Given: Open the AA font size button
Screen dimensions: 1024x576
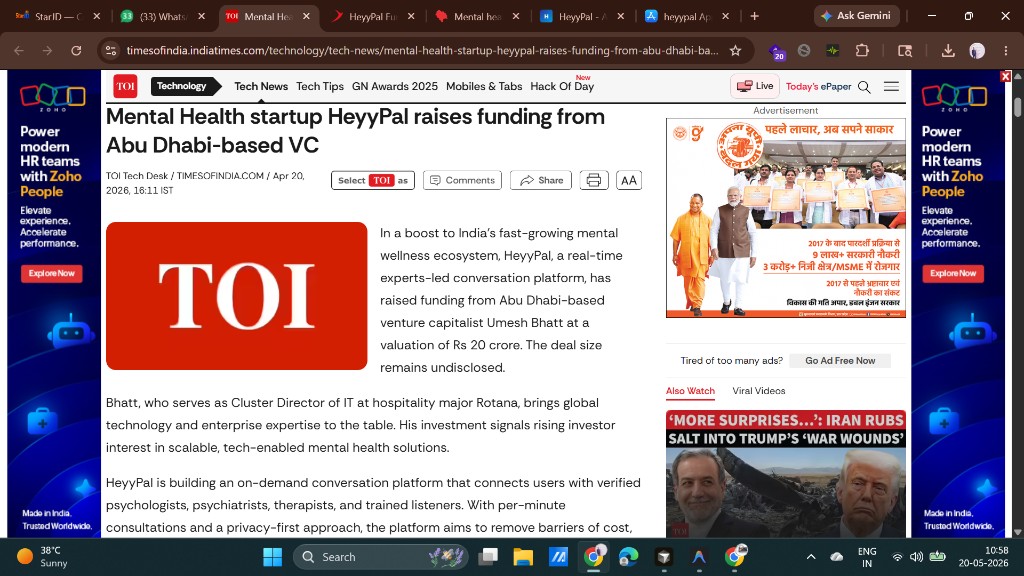Looking at the screenshot, I should (629, 180).
